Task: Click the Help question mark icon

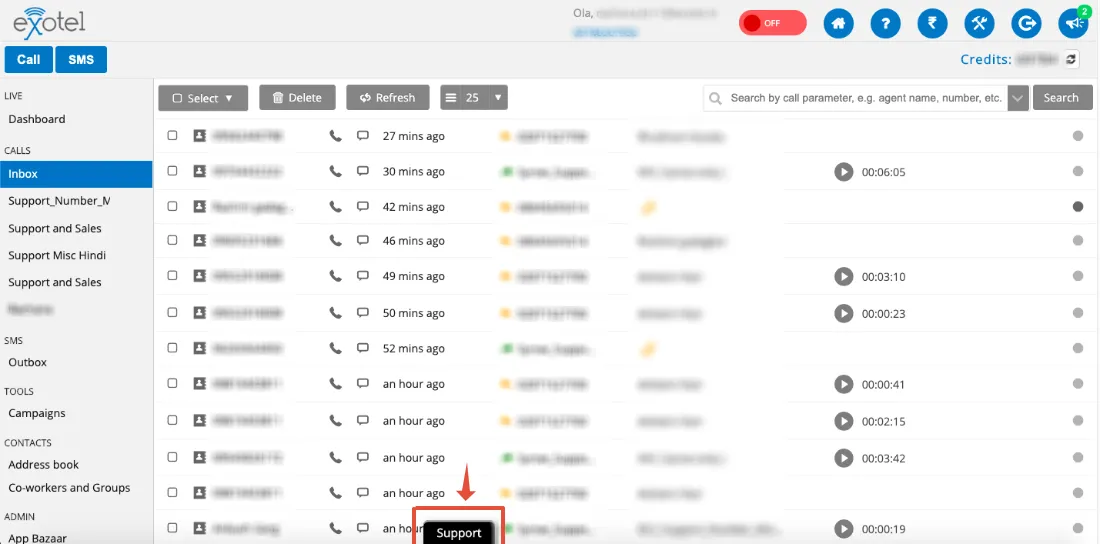Action: 885,24
